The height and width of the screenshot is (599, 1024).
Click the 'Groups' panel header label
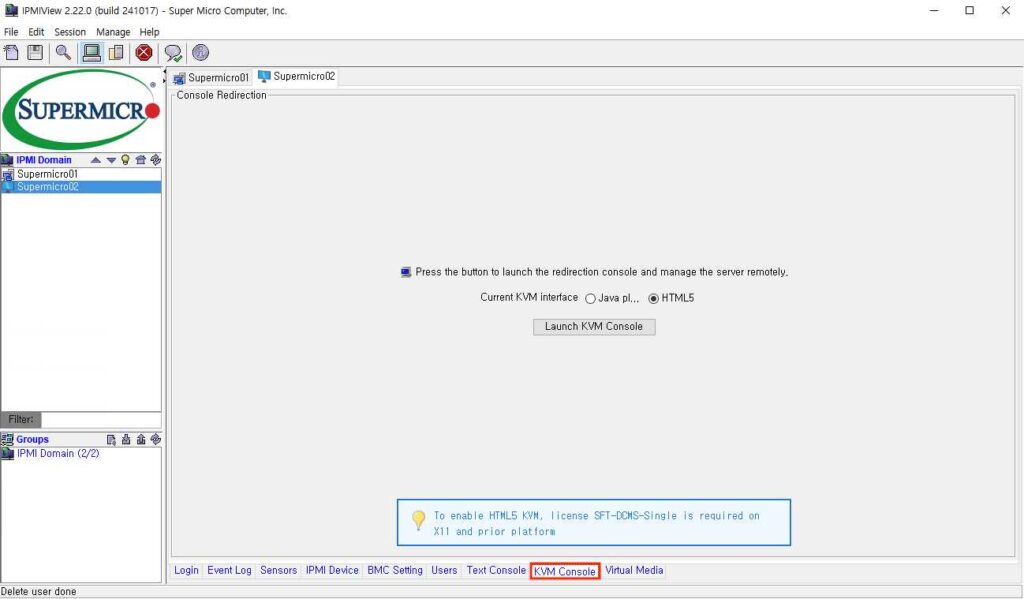[x=33, y=440]
